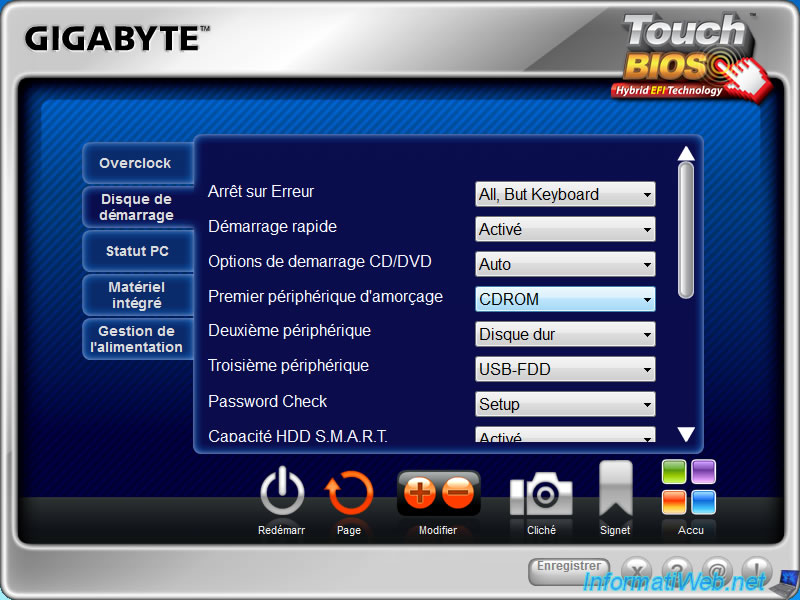Click the round X button
This screenshot has height=600, width=800.
[x=637, y=570]
